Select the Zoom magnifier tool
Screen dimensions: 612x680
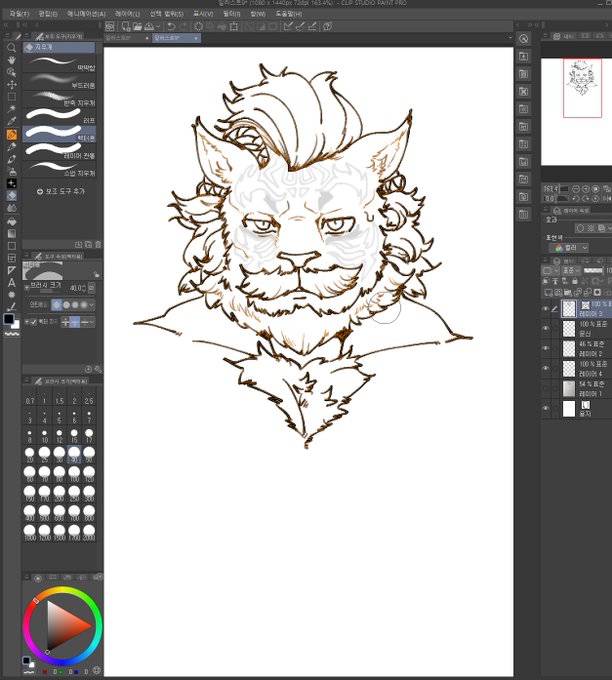click(x=12, y=47)
